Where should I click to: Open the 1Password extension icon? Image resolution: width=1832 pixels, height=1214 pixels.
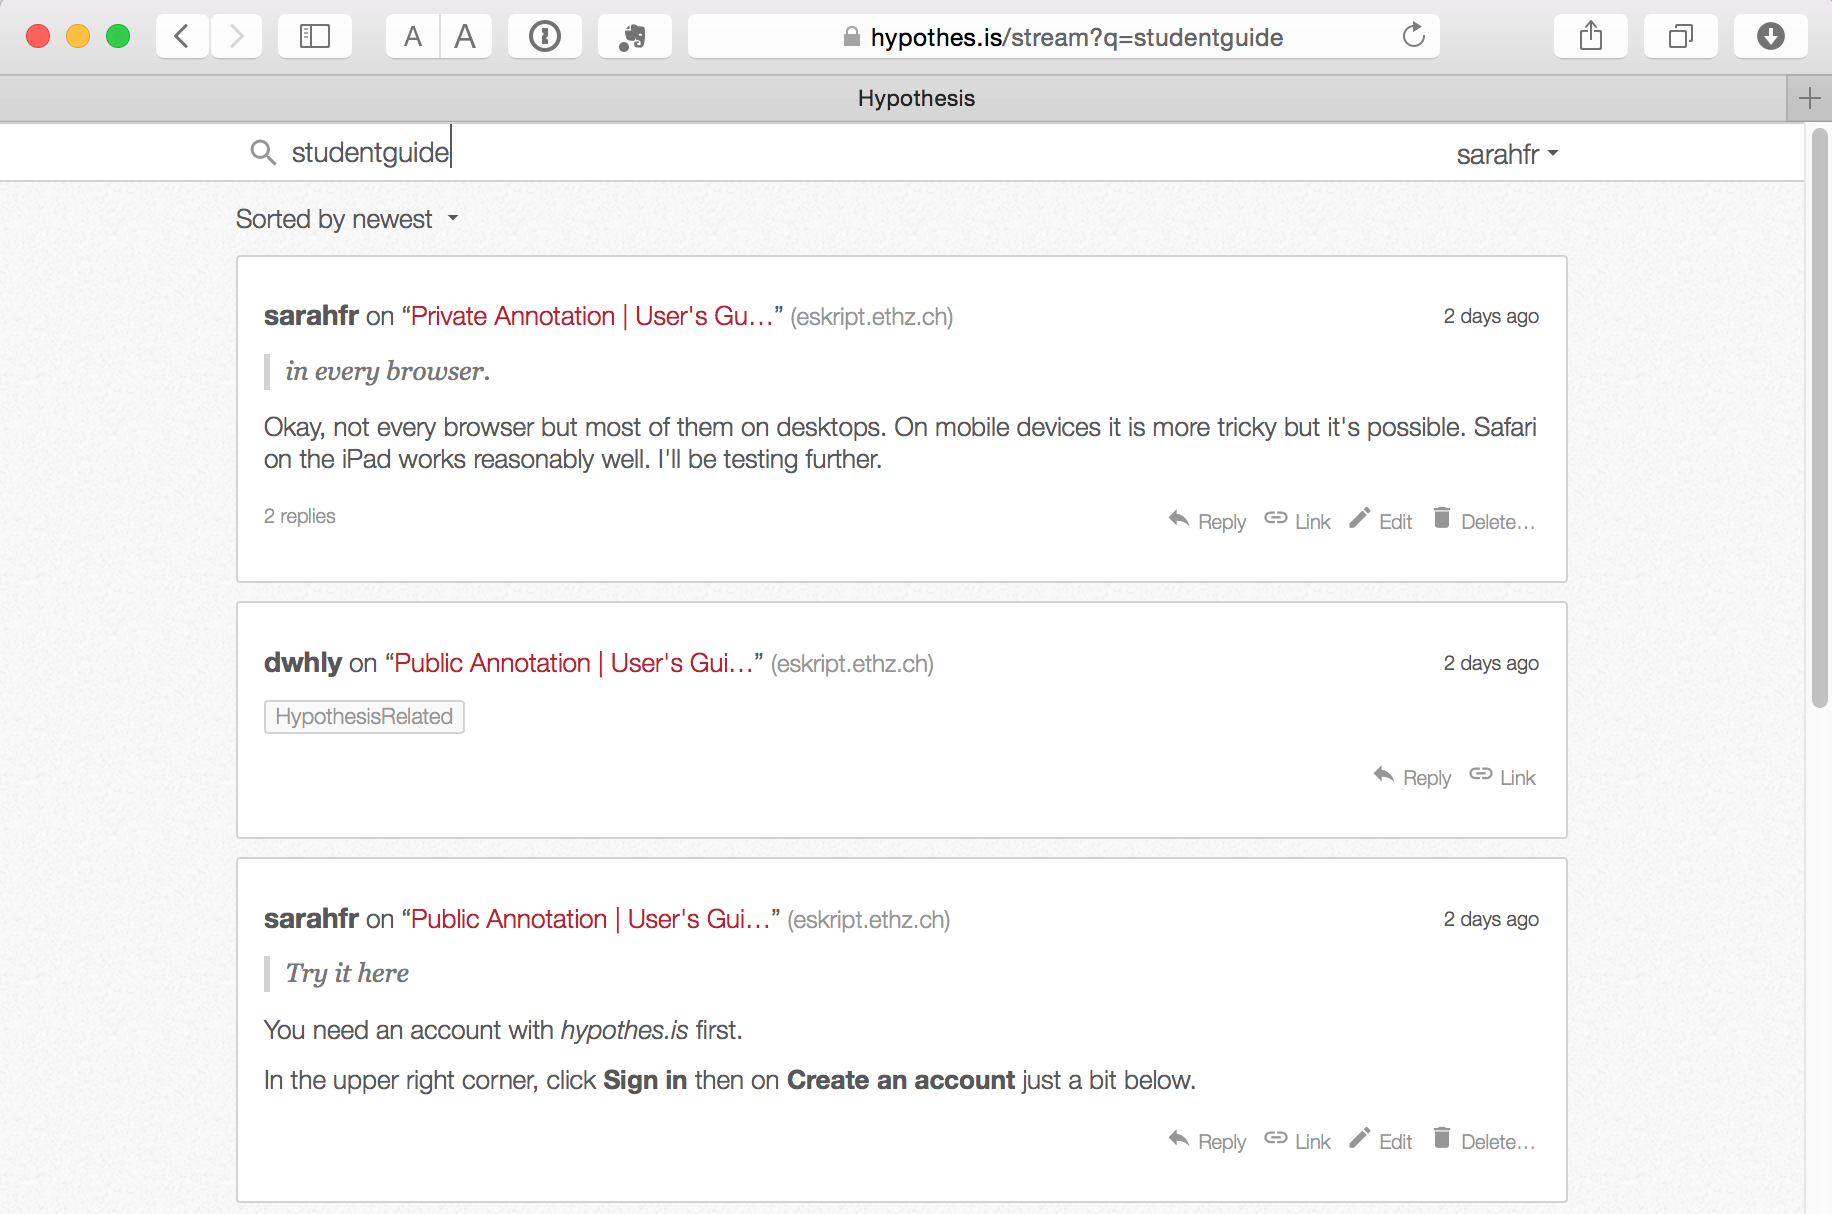[545, 37]
